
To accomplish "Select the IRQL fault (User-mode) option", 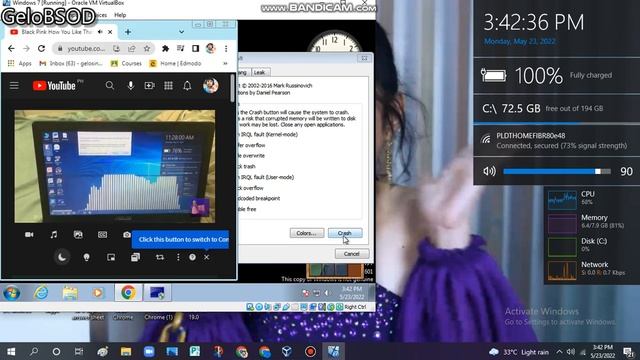I will [267, 177].
